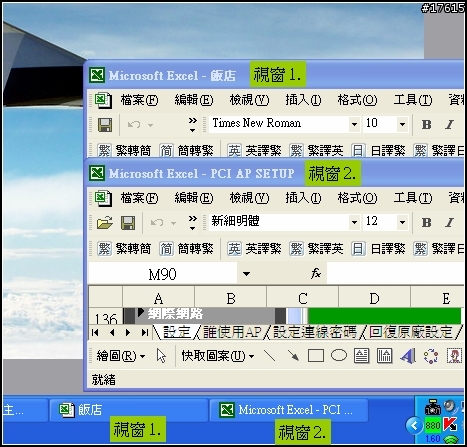Open the font name dropdown showing Times New Roman
Viewport: 467px width, 447px height.
click(354, 124)
